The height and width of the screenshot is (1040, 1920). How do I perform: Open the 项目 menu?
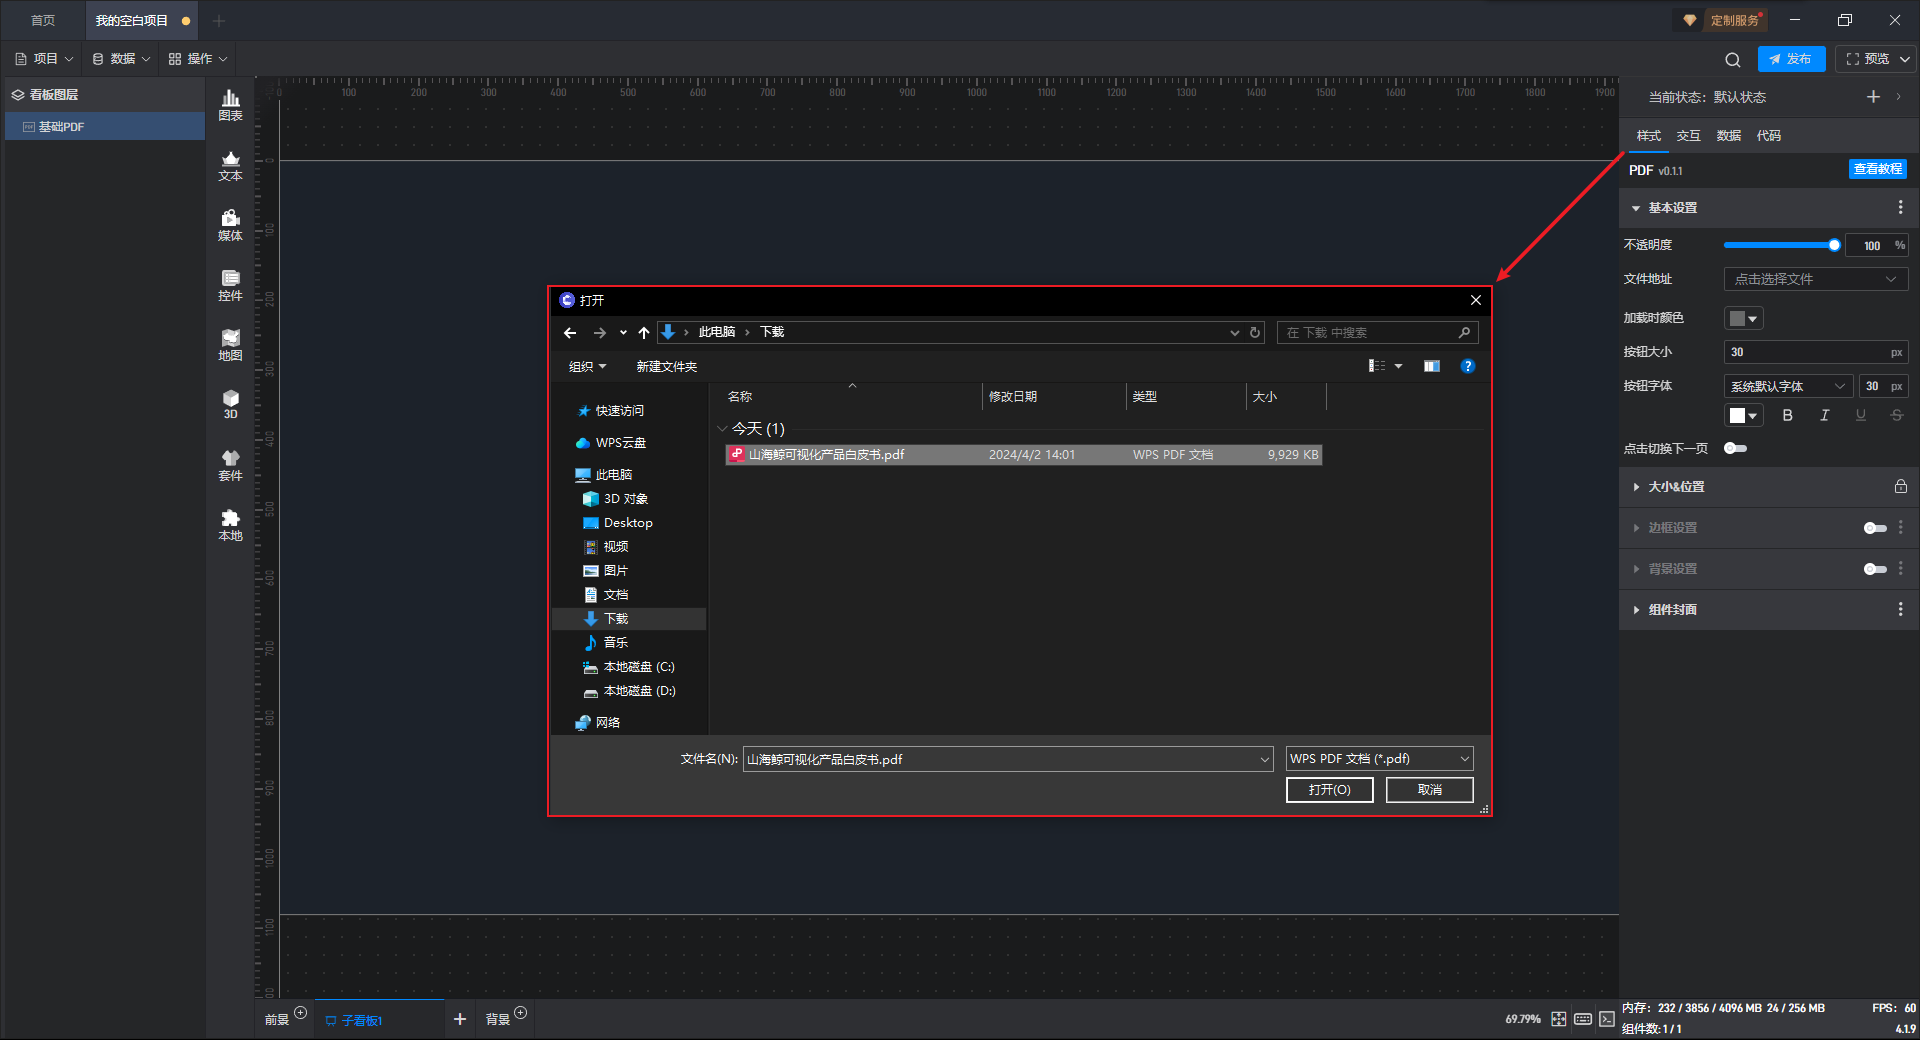[x=44, y=59]
